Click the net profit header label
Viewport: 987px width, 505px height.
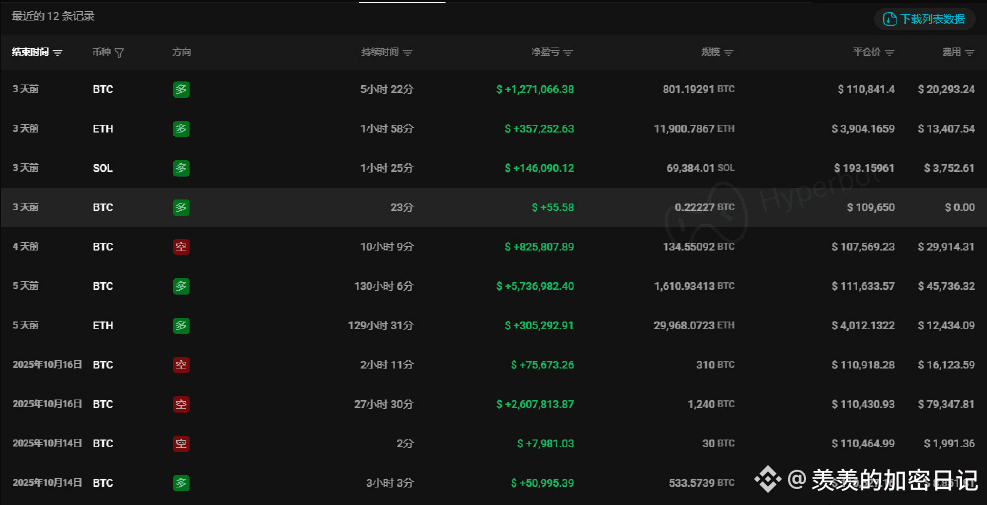pos(545,52)
